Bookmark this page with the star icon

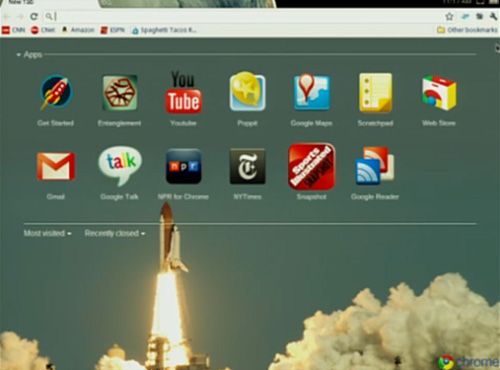[x=449, y=16]
